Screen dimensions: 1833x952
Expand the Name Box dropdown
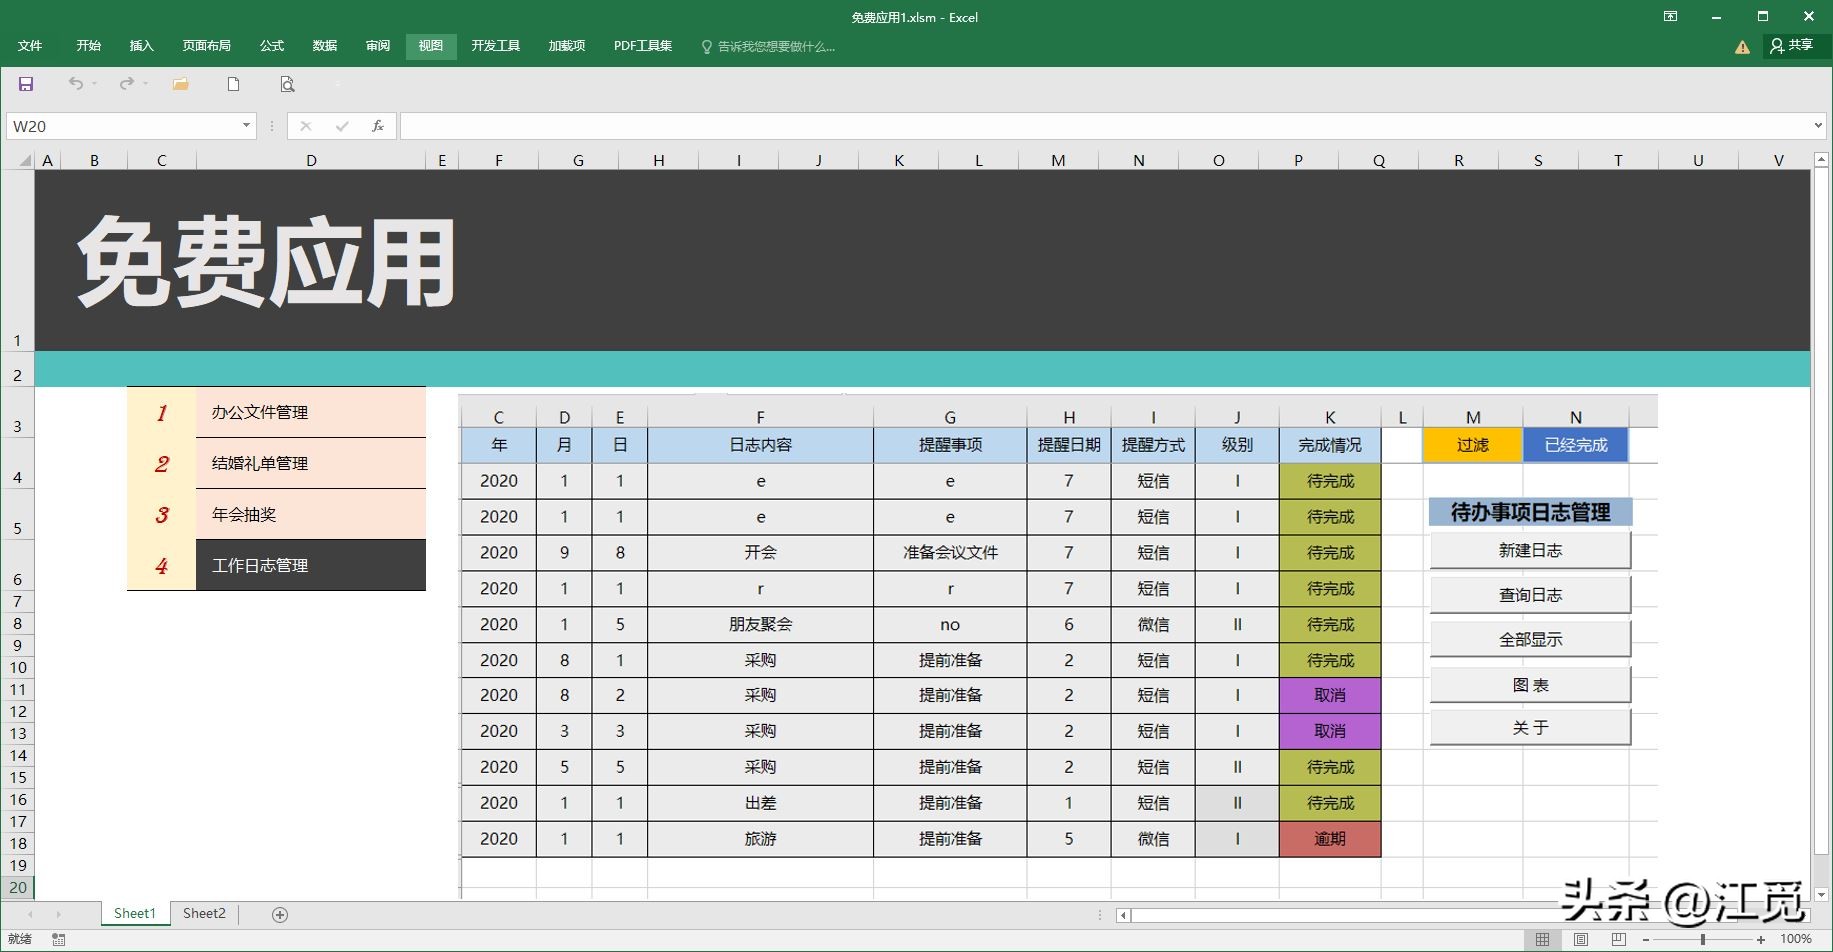point(246,126)
